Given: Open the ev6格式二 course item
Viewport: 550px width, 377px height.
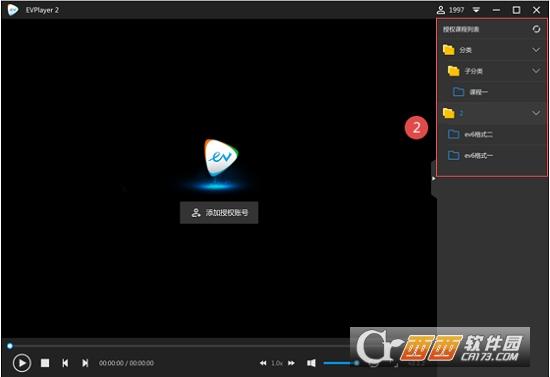Looking at the screenshot, I should [492, 134].
